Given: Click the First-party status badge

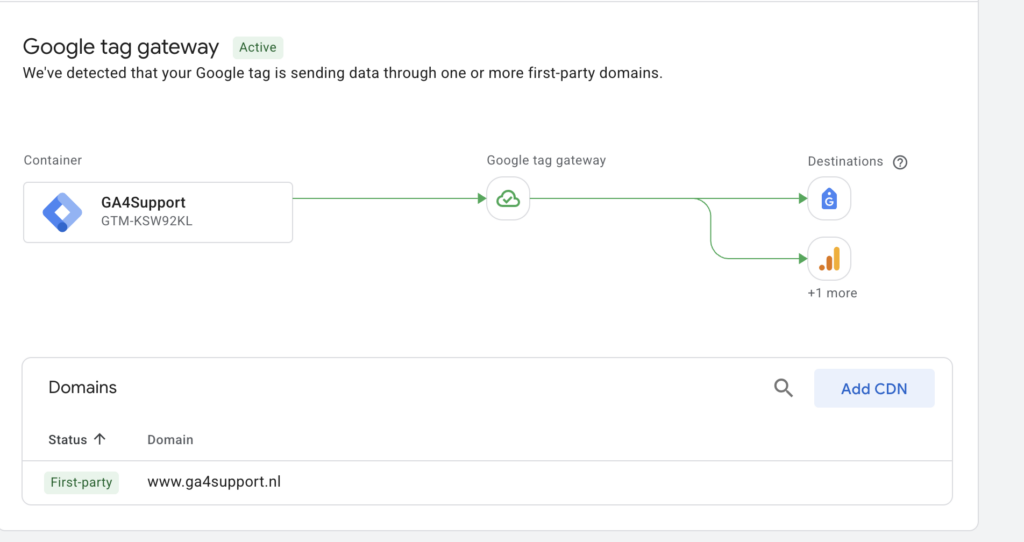Looking at the screenshot, I should point(82,482).
